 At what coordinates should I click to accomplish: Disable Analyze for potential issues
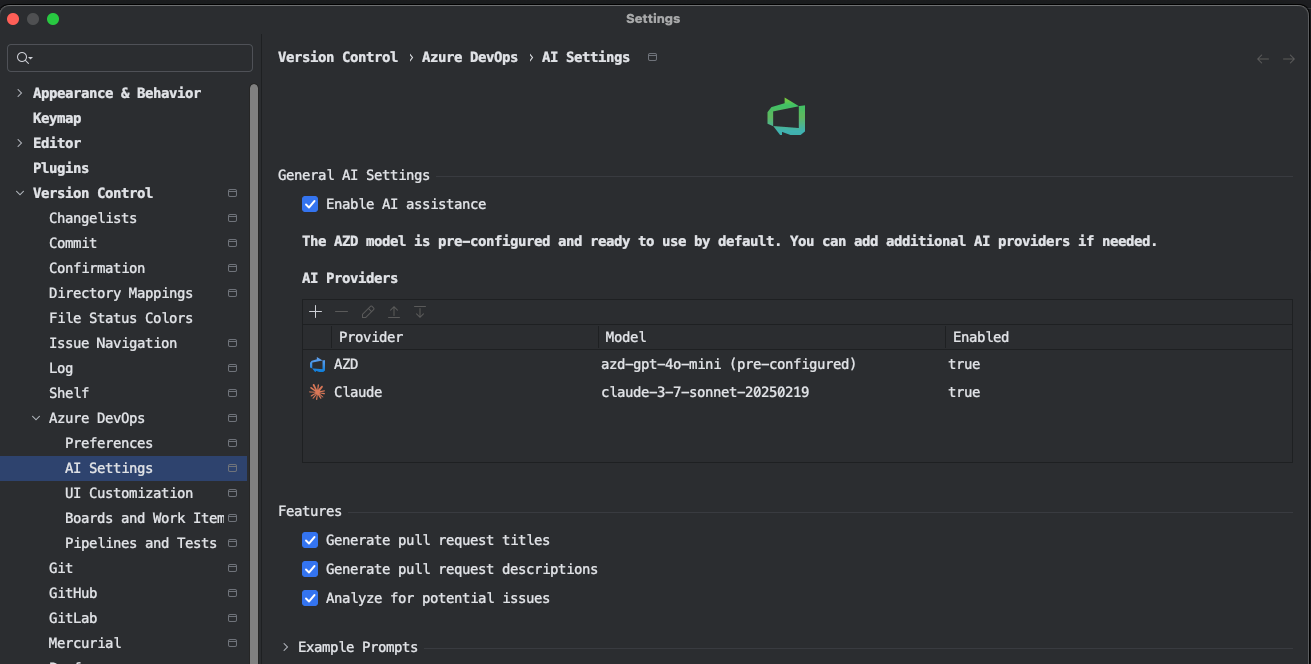point(310,598)
